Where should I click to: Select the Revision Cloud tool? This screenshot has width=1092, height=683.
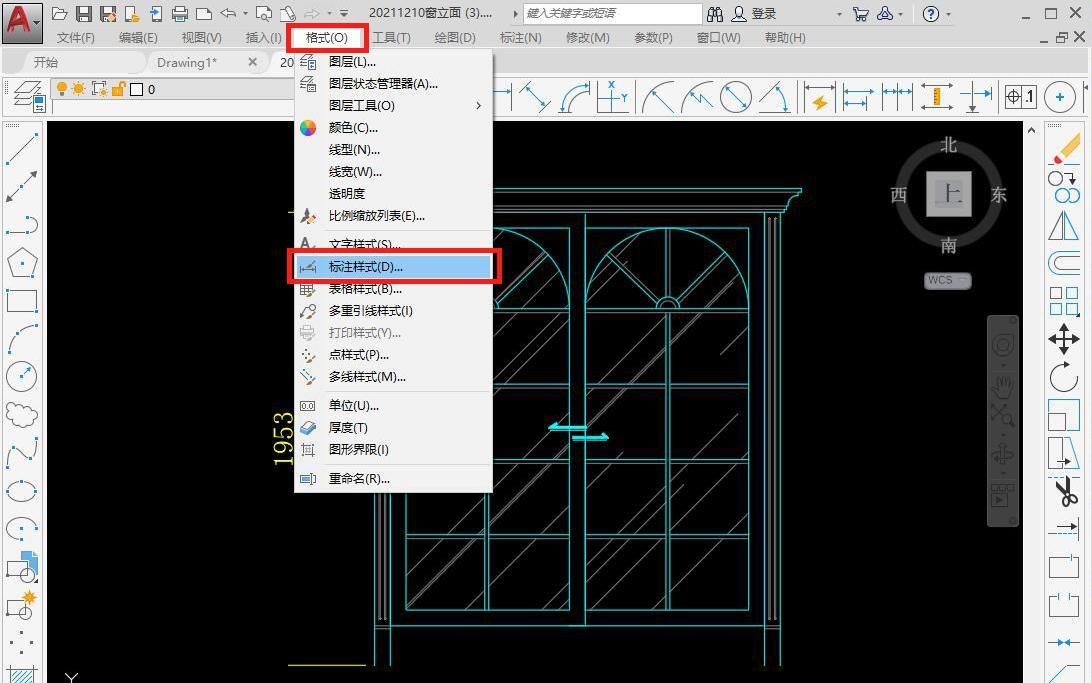pos(22,414)
